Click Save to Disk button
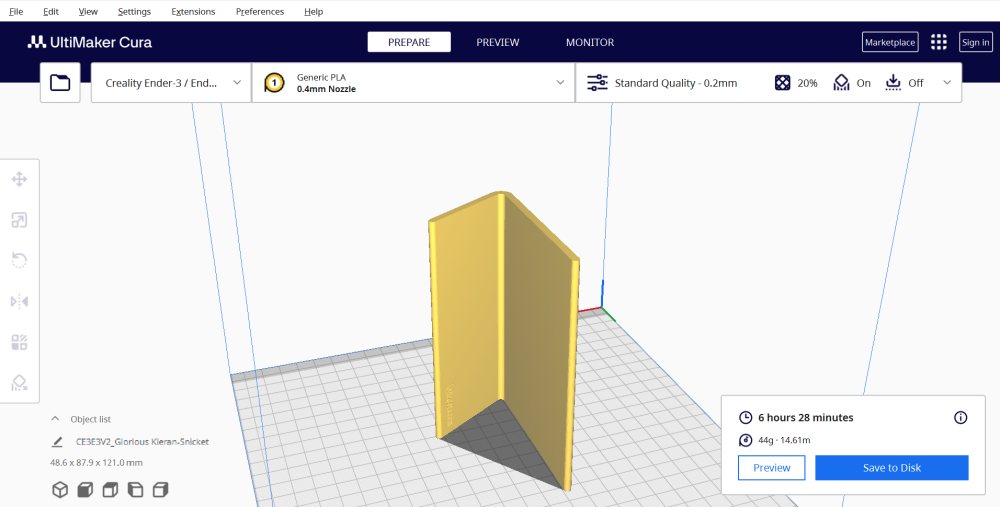Screen dimensions: 1000x507 tap(892, 467)
